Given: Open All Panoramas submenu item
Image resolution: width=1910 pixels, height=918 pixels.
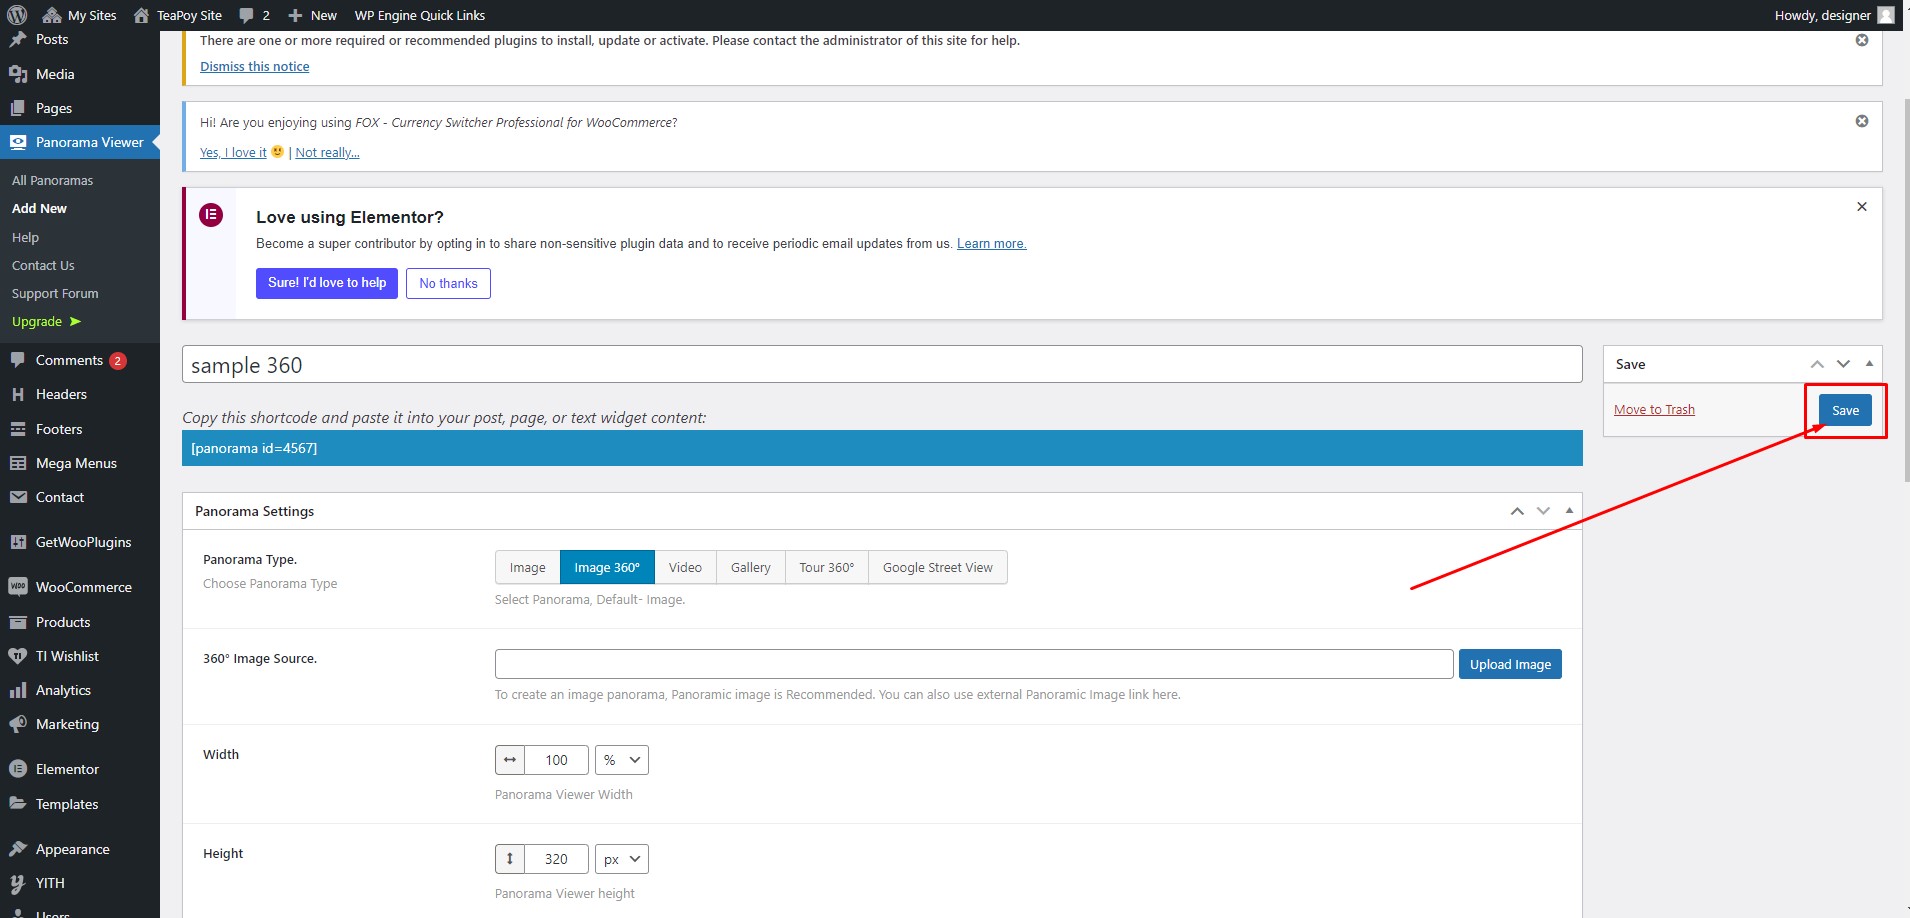Looking at the screenshot, I should 52,181.
